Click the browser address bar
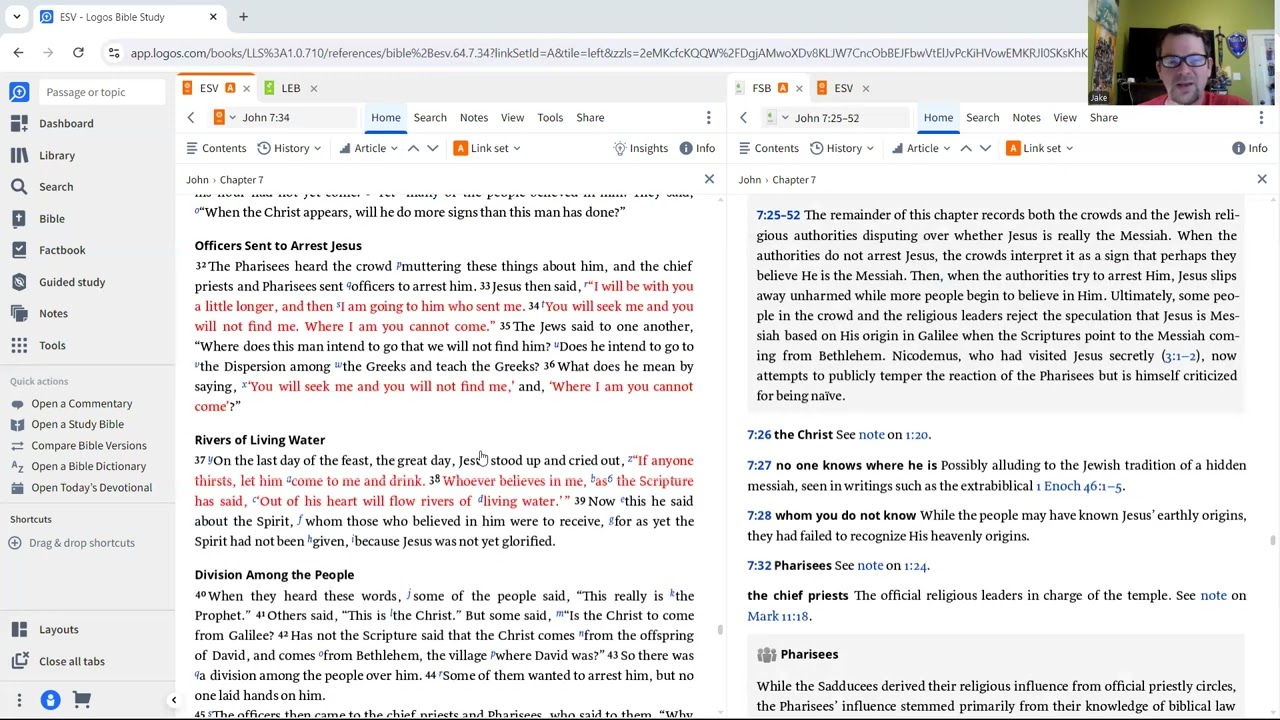 (607, 53)
